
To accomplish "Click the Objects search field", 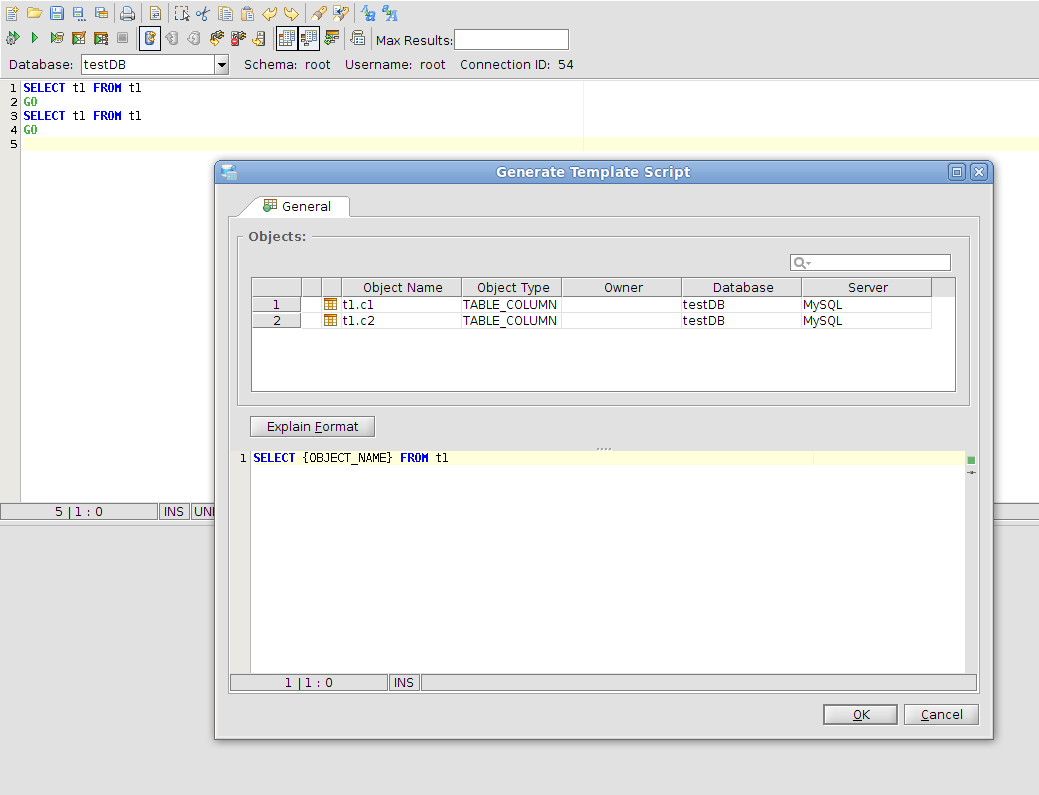I will coord(871,263).
